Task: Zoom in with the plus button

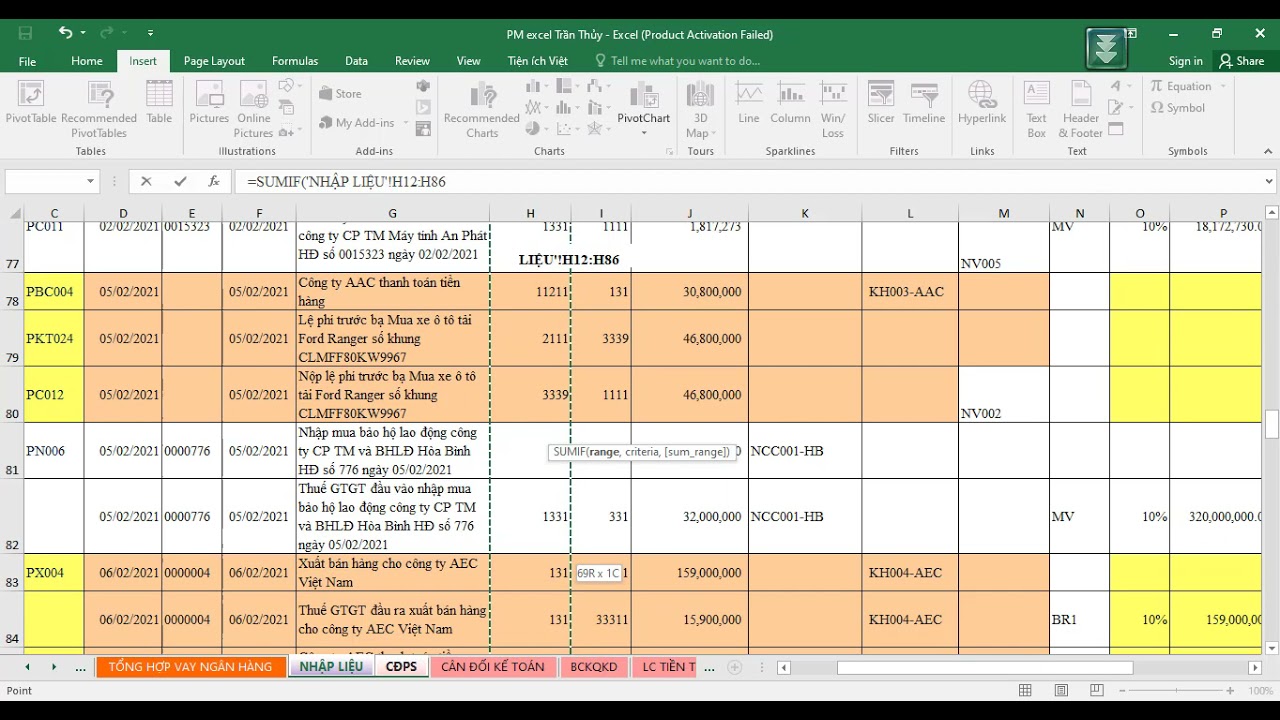Action: tap(1232, 691)
